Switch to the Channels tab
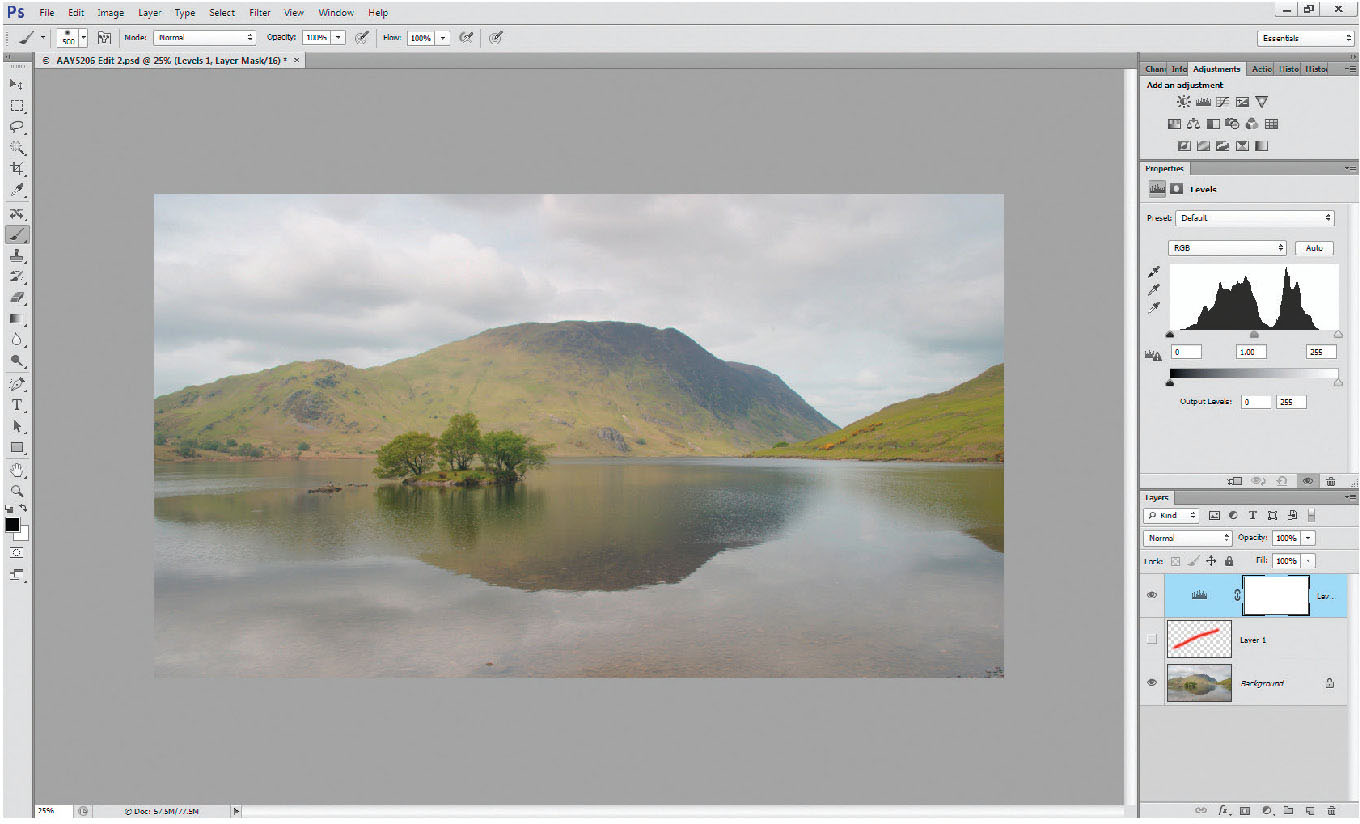This screenshot has width=1360, height=824. click(1155, 69)
